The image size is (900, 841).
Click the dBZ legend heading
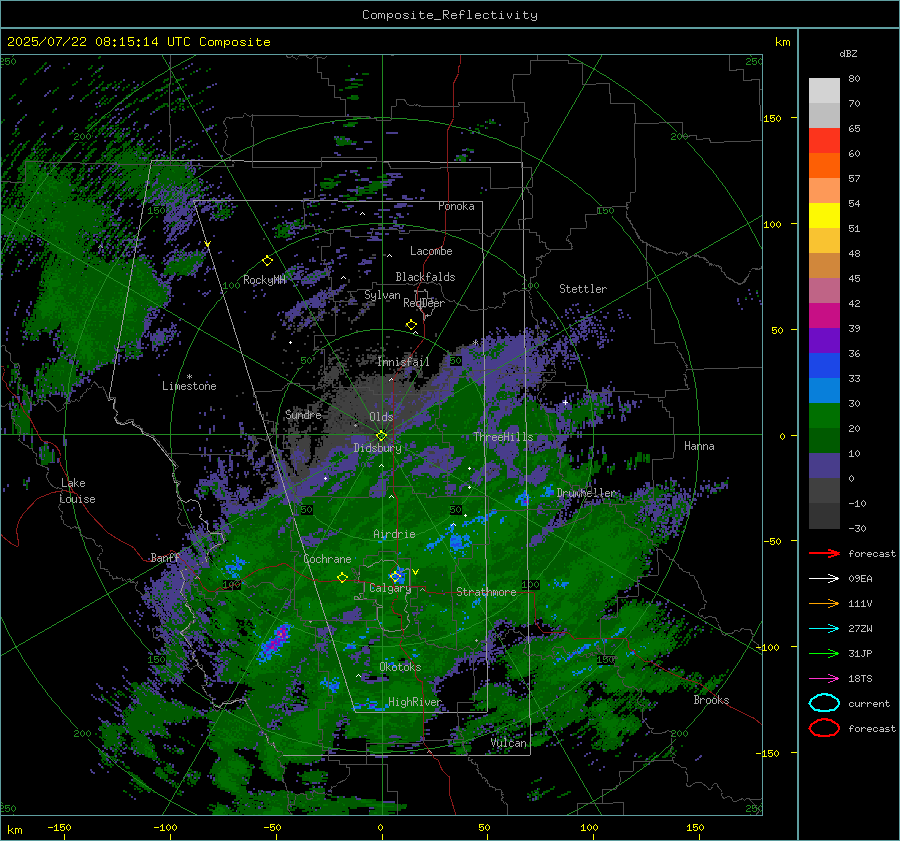click(x=848, y=53)
